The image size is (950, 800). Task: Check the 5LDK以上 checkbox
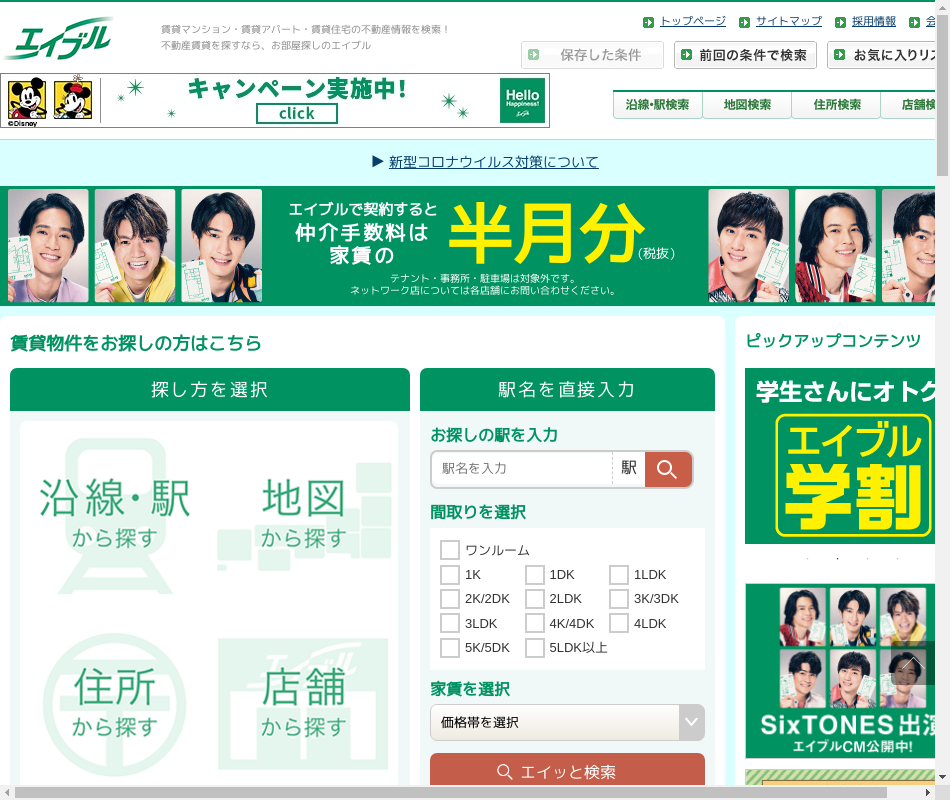pos(534,648)
